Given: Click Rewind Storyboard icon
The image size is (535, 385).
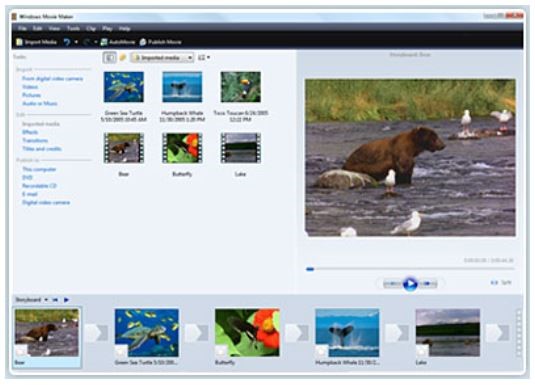Looking at the screenshot, I should (x=55, y=300).
